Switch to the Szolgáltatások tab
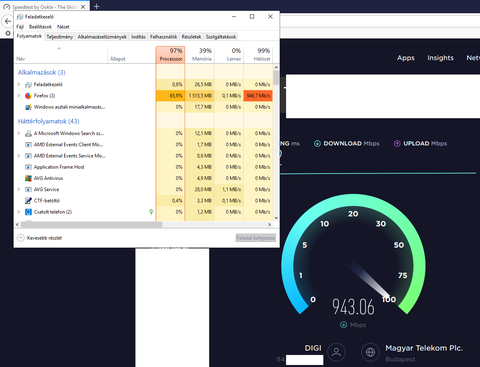 [221, 37]
